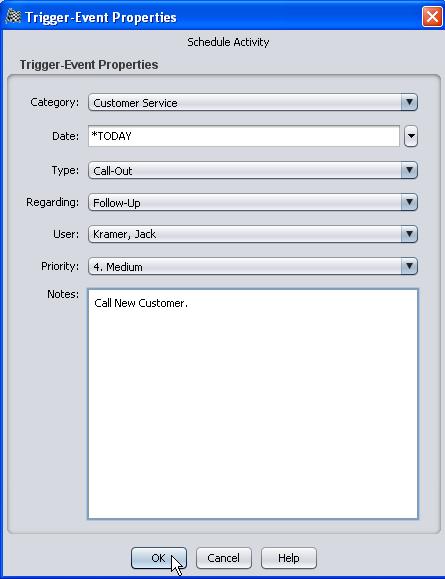Viewport: 445px width, 579px height.
Task: Click the Schedule Activity heading text
Action: point(228,42)
